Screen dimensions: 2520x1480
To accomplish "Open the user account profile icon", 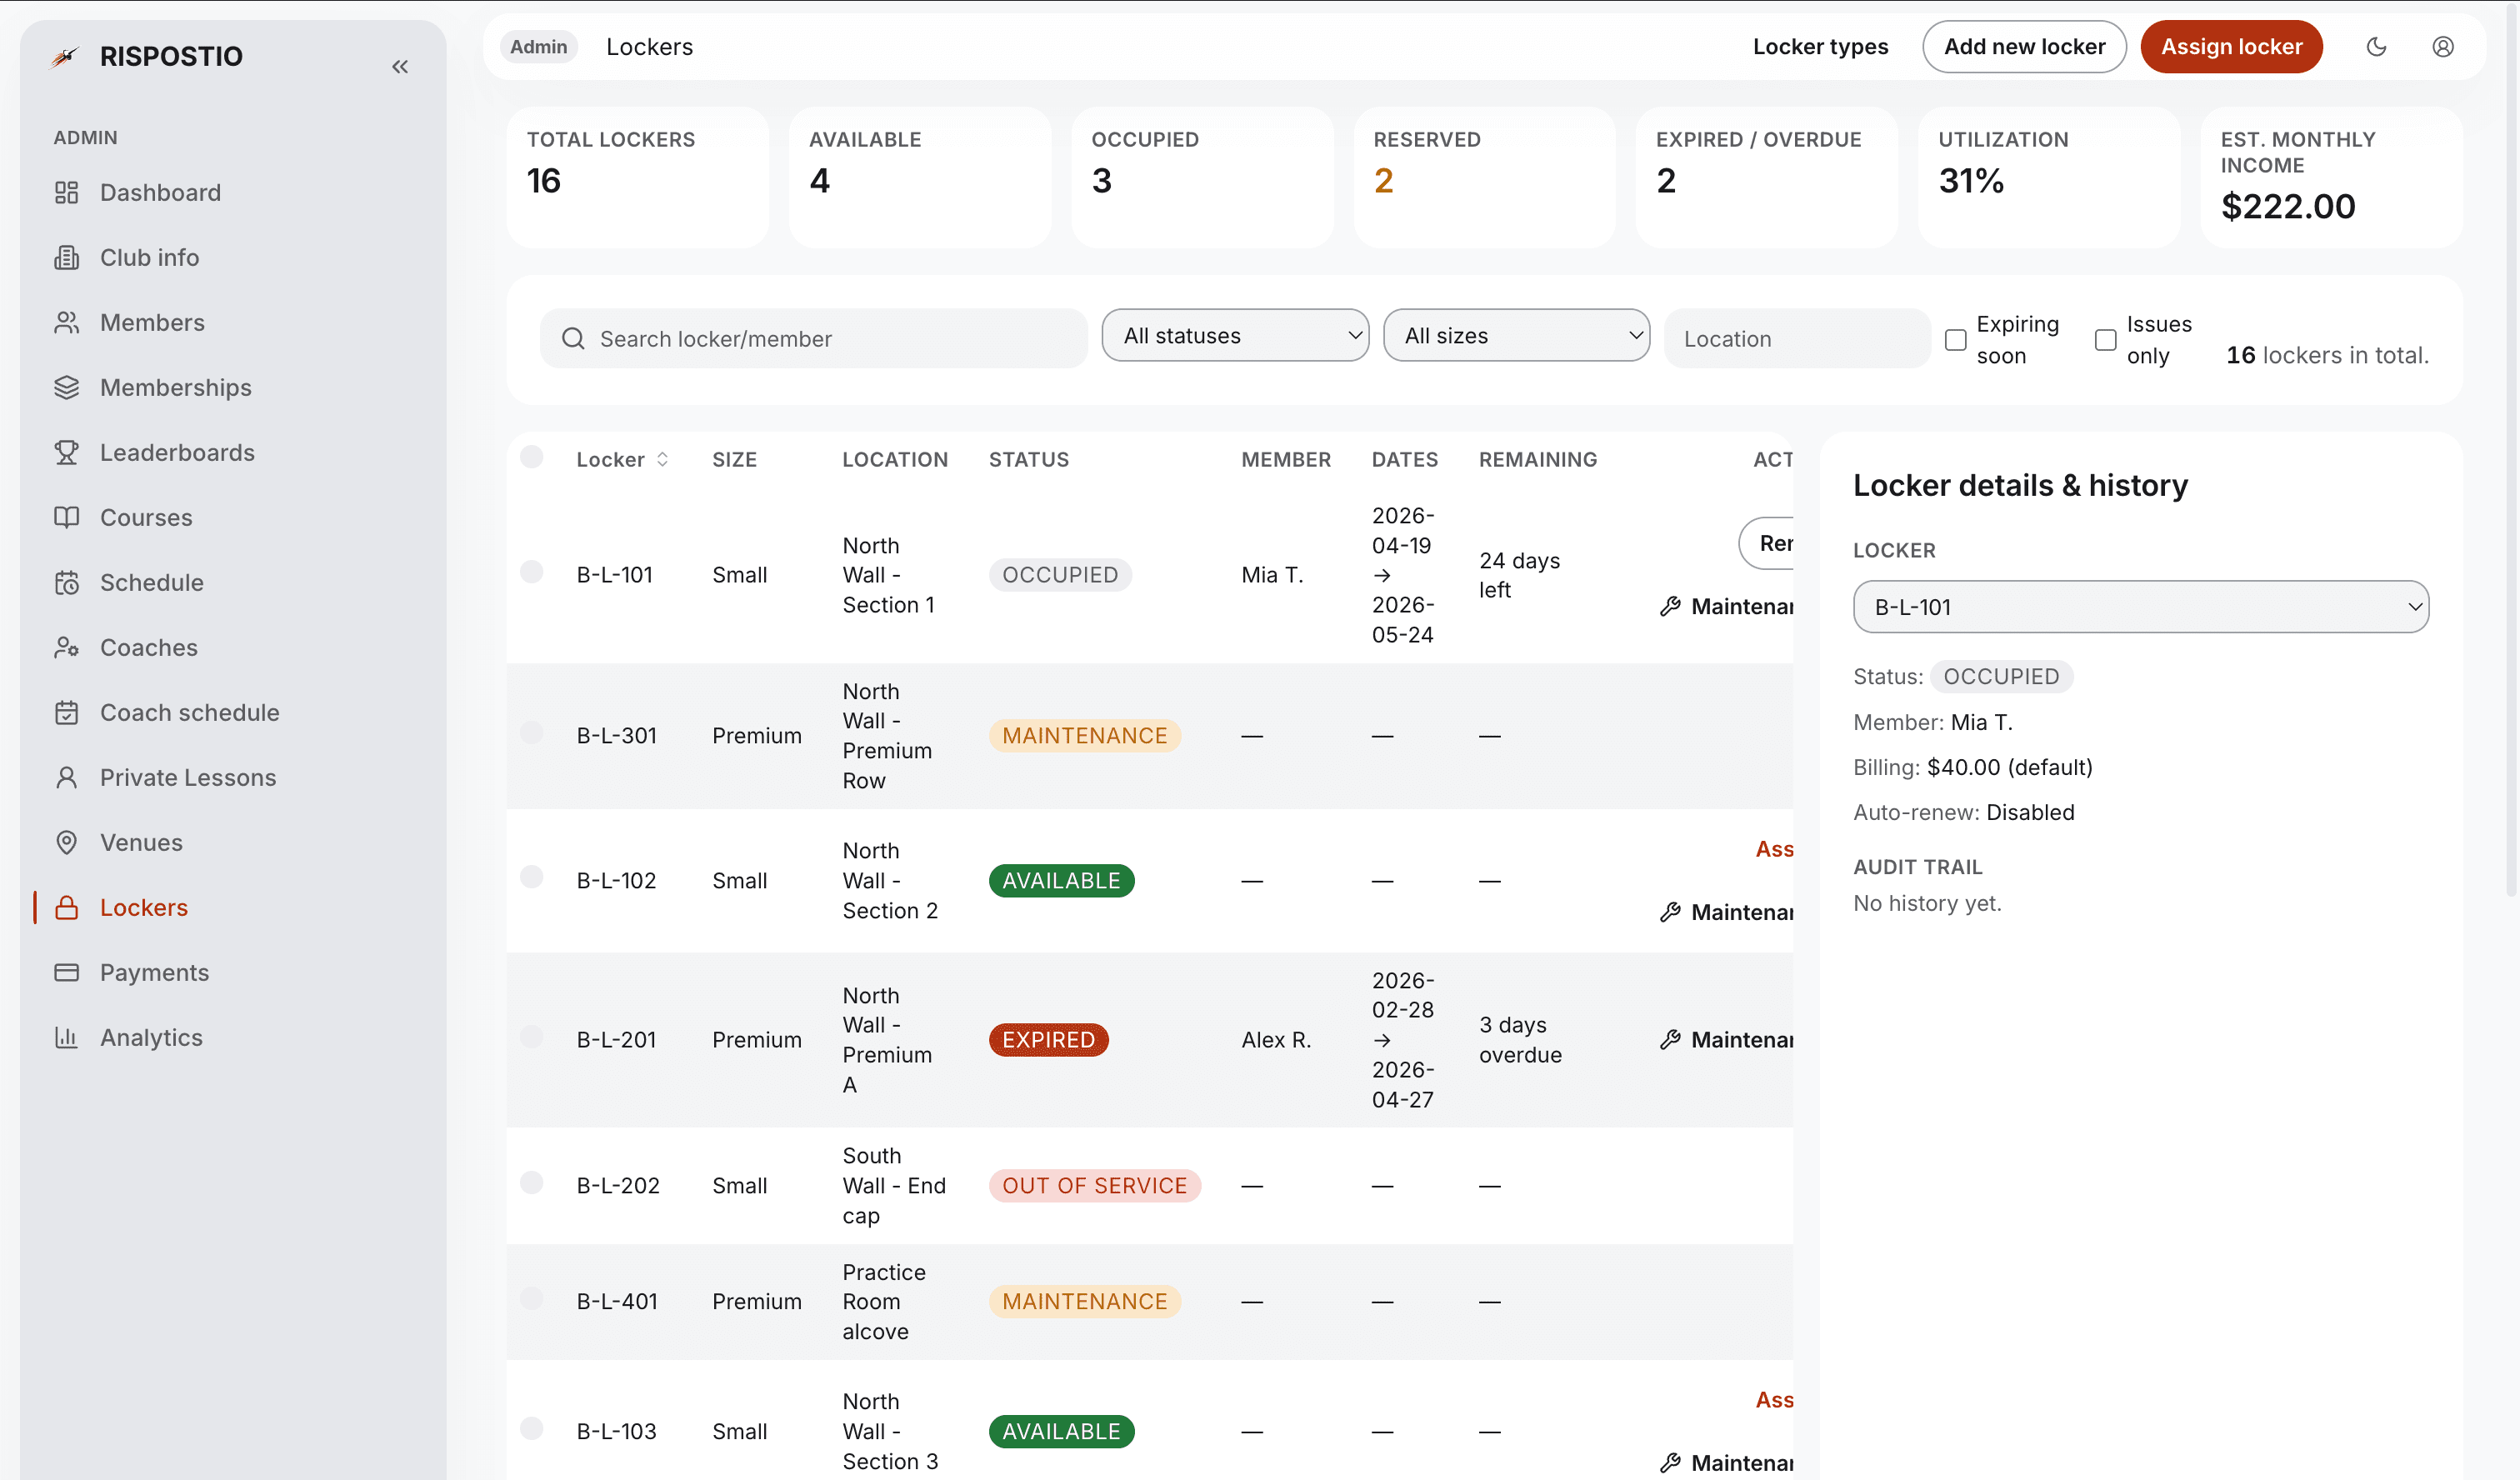I will click(x=2443, y=46).
